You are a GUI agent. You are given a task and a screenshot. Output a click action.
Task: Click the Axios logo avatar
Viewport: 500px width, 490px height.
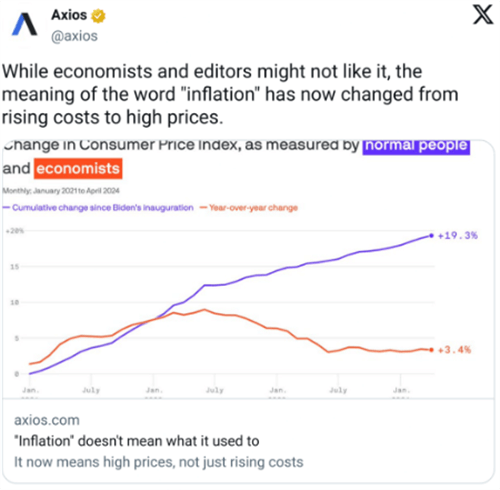coord(24,24)
